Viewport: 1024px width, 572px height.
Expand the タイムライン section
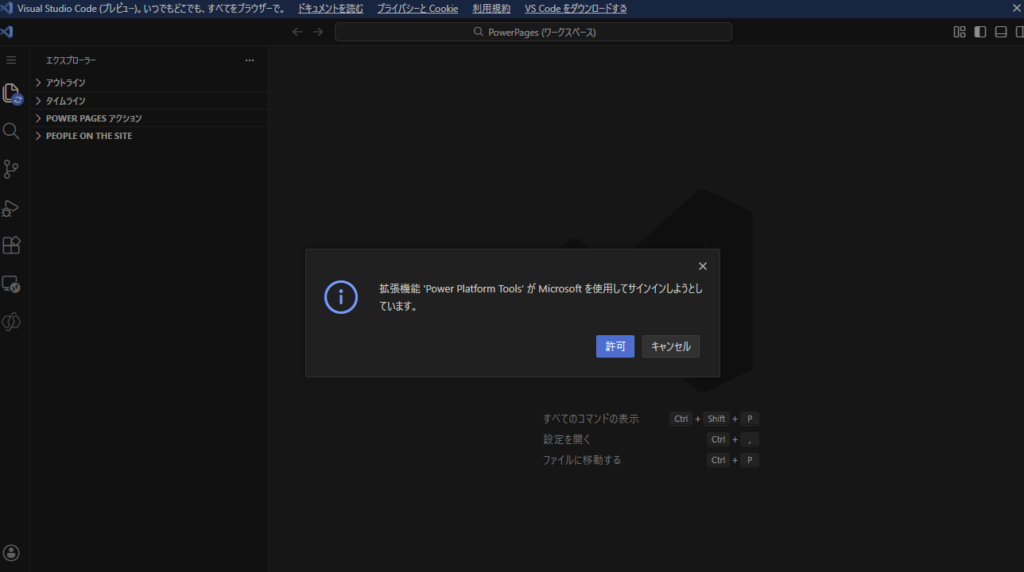[66, 101]
